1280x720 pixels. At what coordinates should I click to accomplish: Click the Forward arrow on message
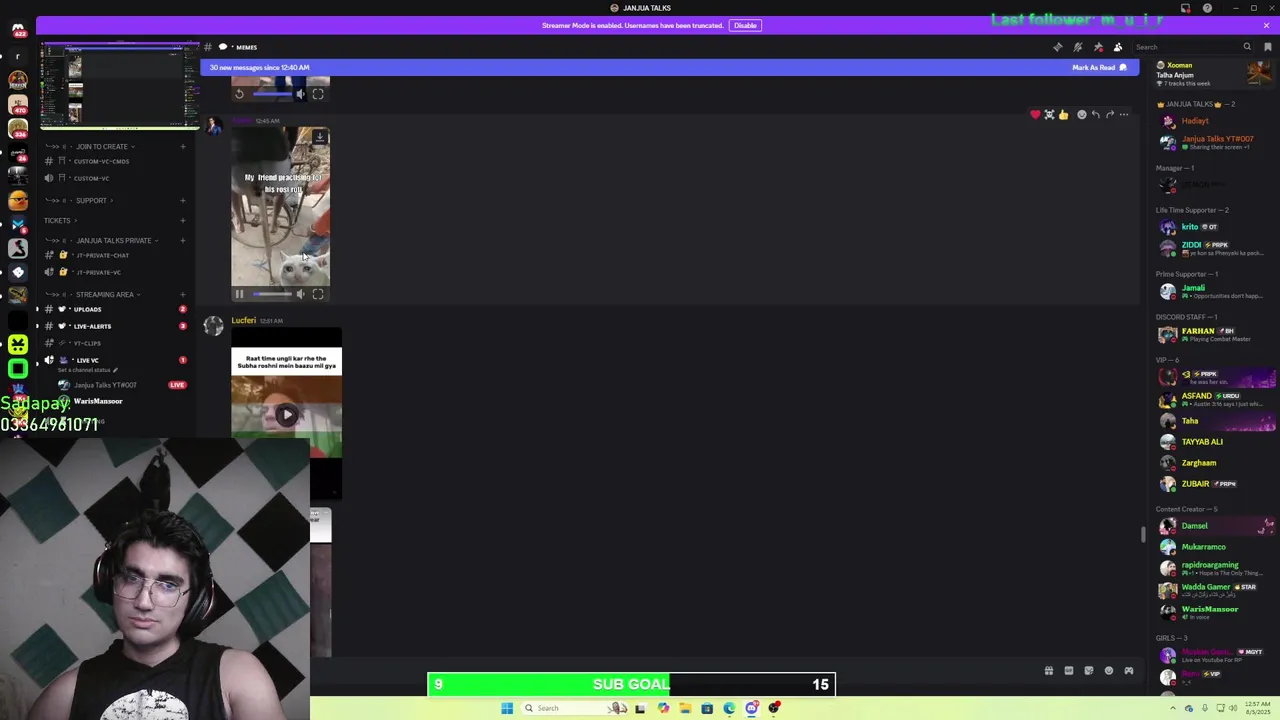coord(1109,115)
